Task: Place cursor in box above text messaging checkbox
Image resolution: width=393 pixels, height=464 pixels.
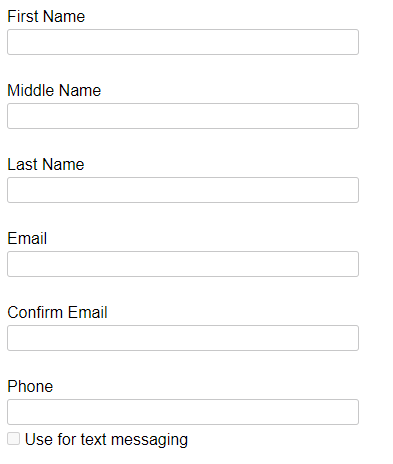Action: pyautogui.click(x=183, y=412)
